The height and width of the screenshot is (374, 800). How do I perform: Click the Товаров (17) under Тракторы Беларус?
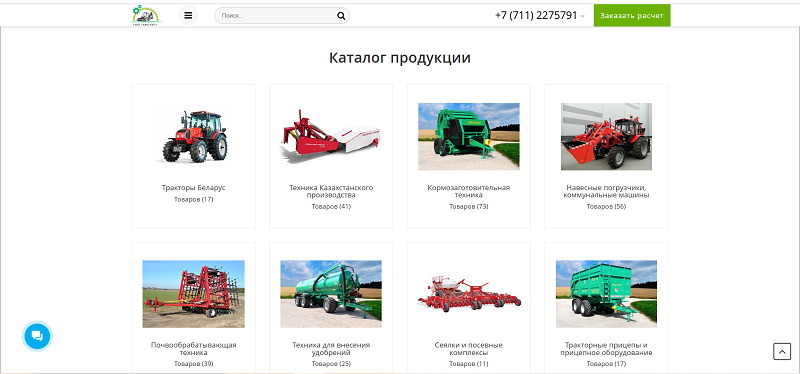tap(193, 200)
